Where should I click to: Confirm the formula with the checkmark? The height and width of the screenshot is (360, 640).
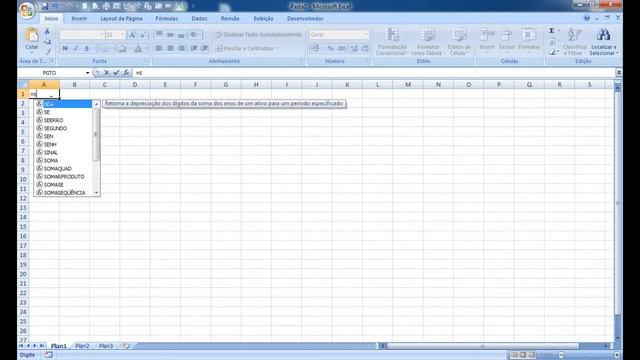coord(116,73)
